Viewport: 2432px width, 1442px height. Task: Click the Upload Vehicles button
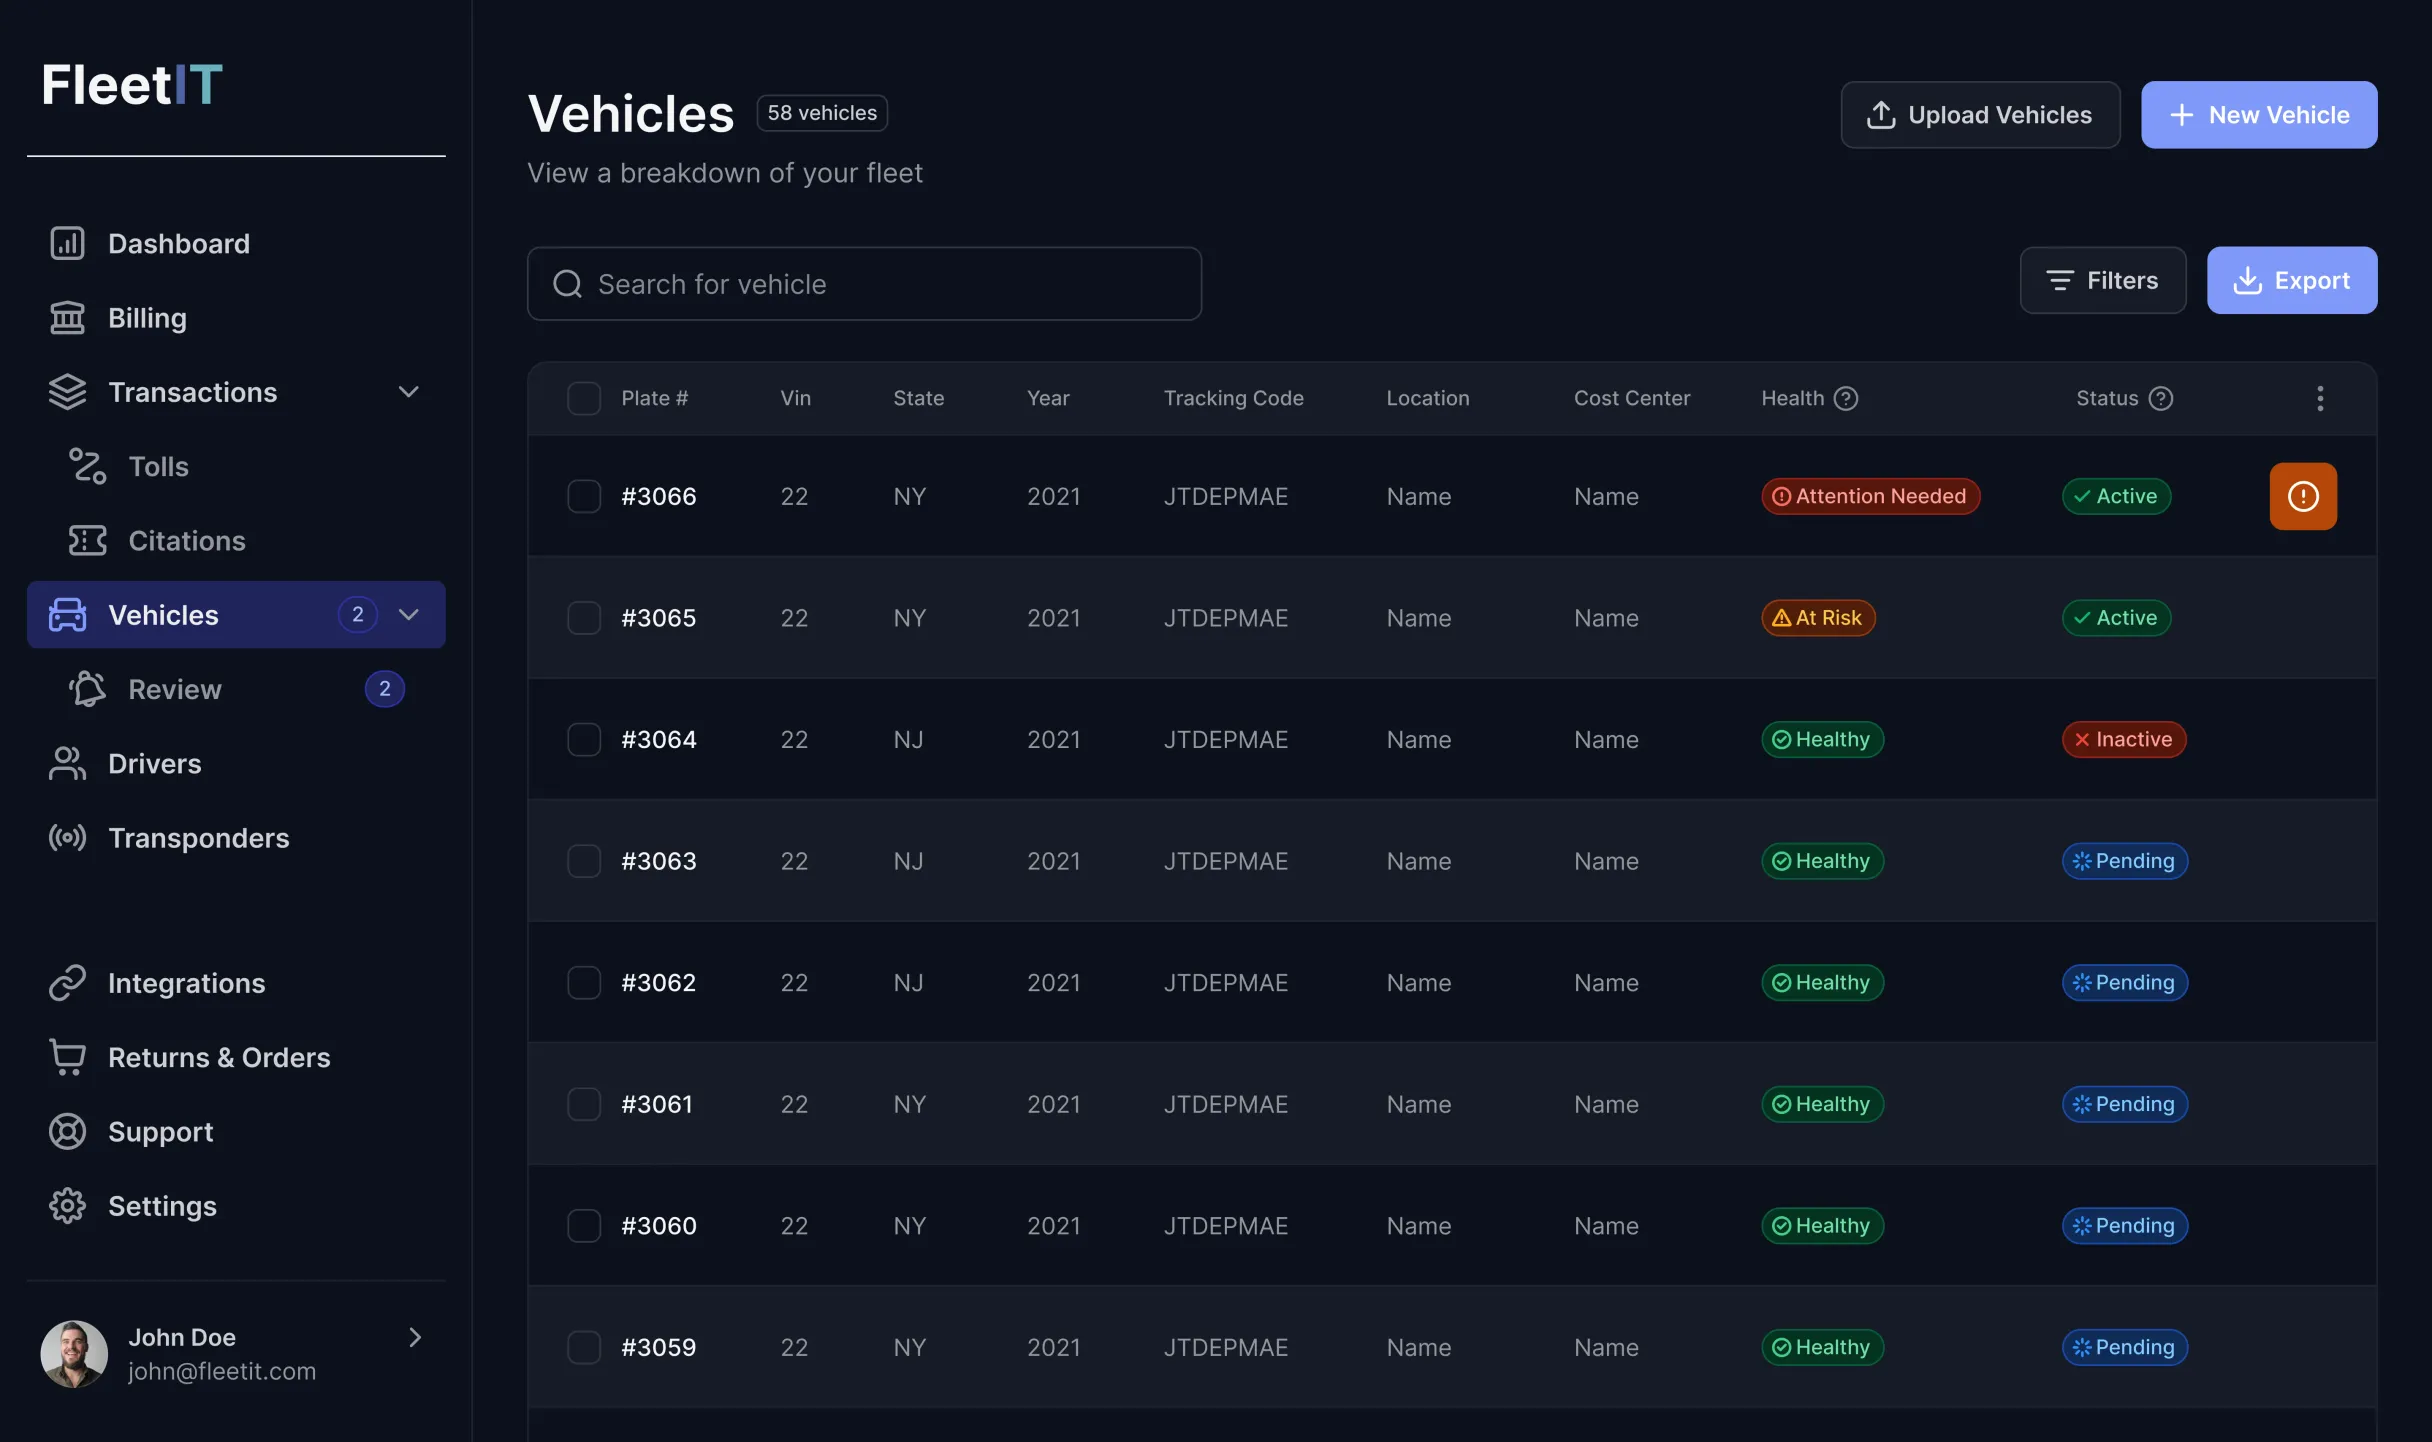pos(1980,115)
